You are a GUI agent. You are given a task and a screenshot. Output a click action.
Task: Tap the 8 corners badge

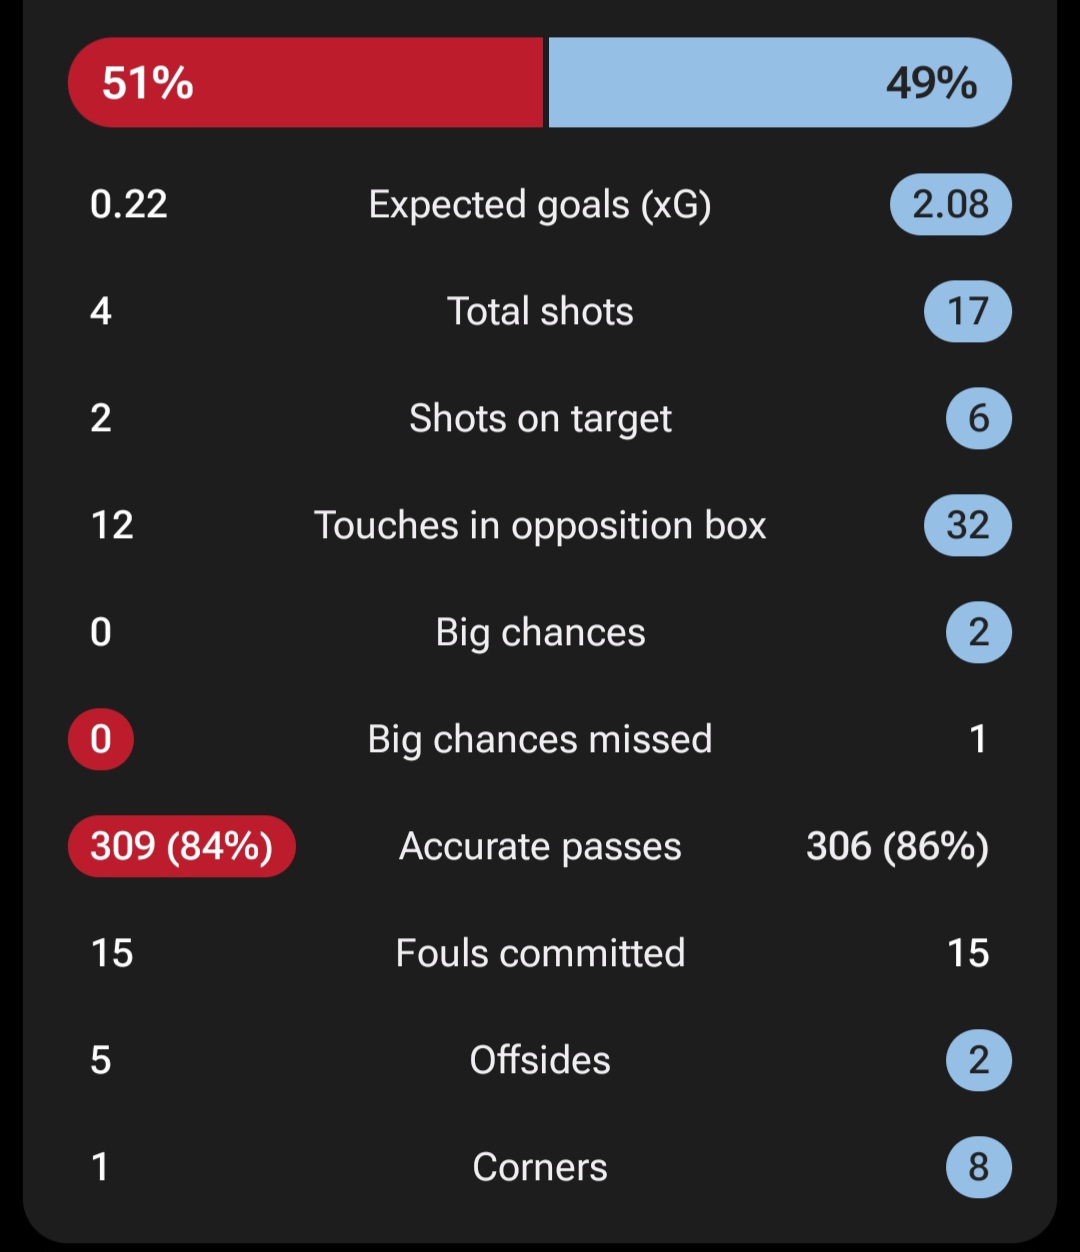[979, 1167]
